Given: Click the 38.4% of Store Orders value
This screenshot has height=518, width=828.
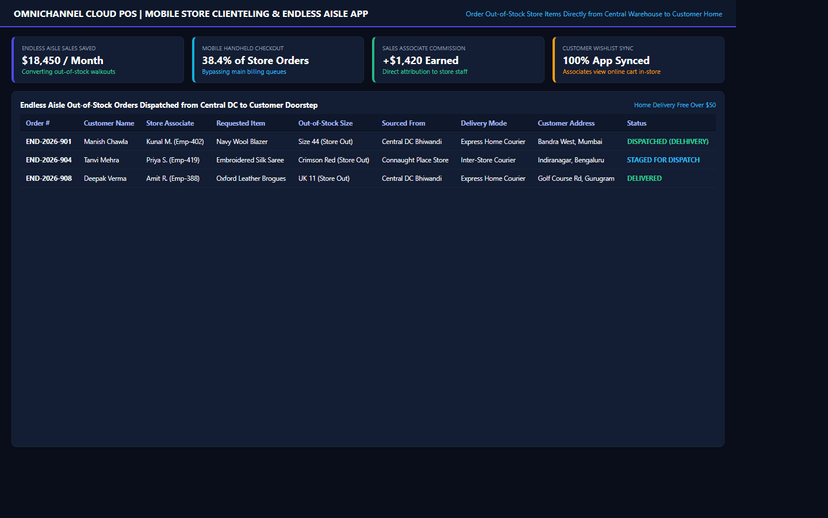Looking at the screenshot, I should point(256,61).
